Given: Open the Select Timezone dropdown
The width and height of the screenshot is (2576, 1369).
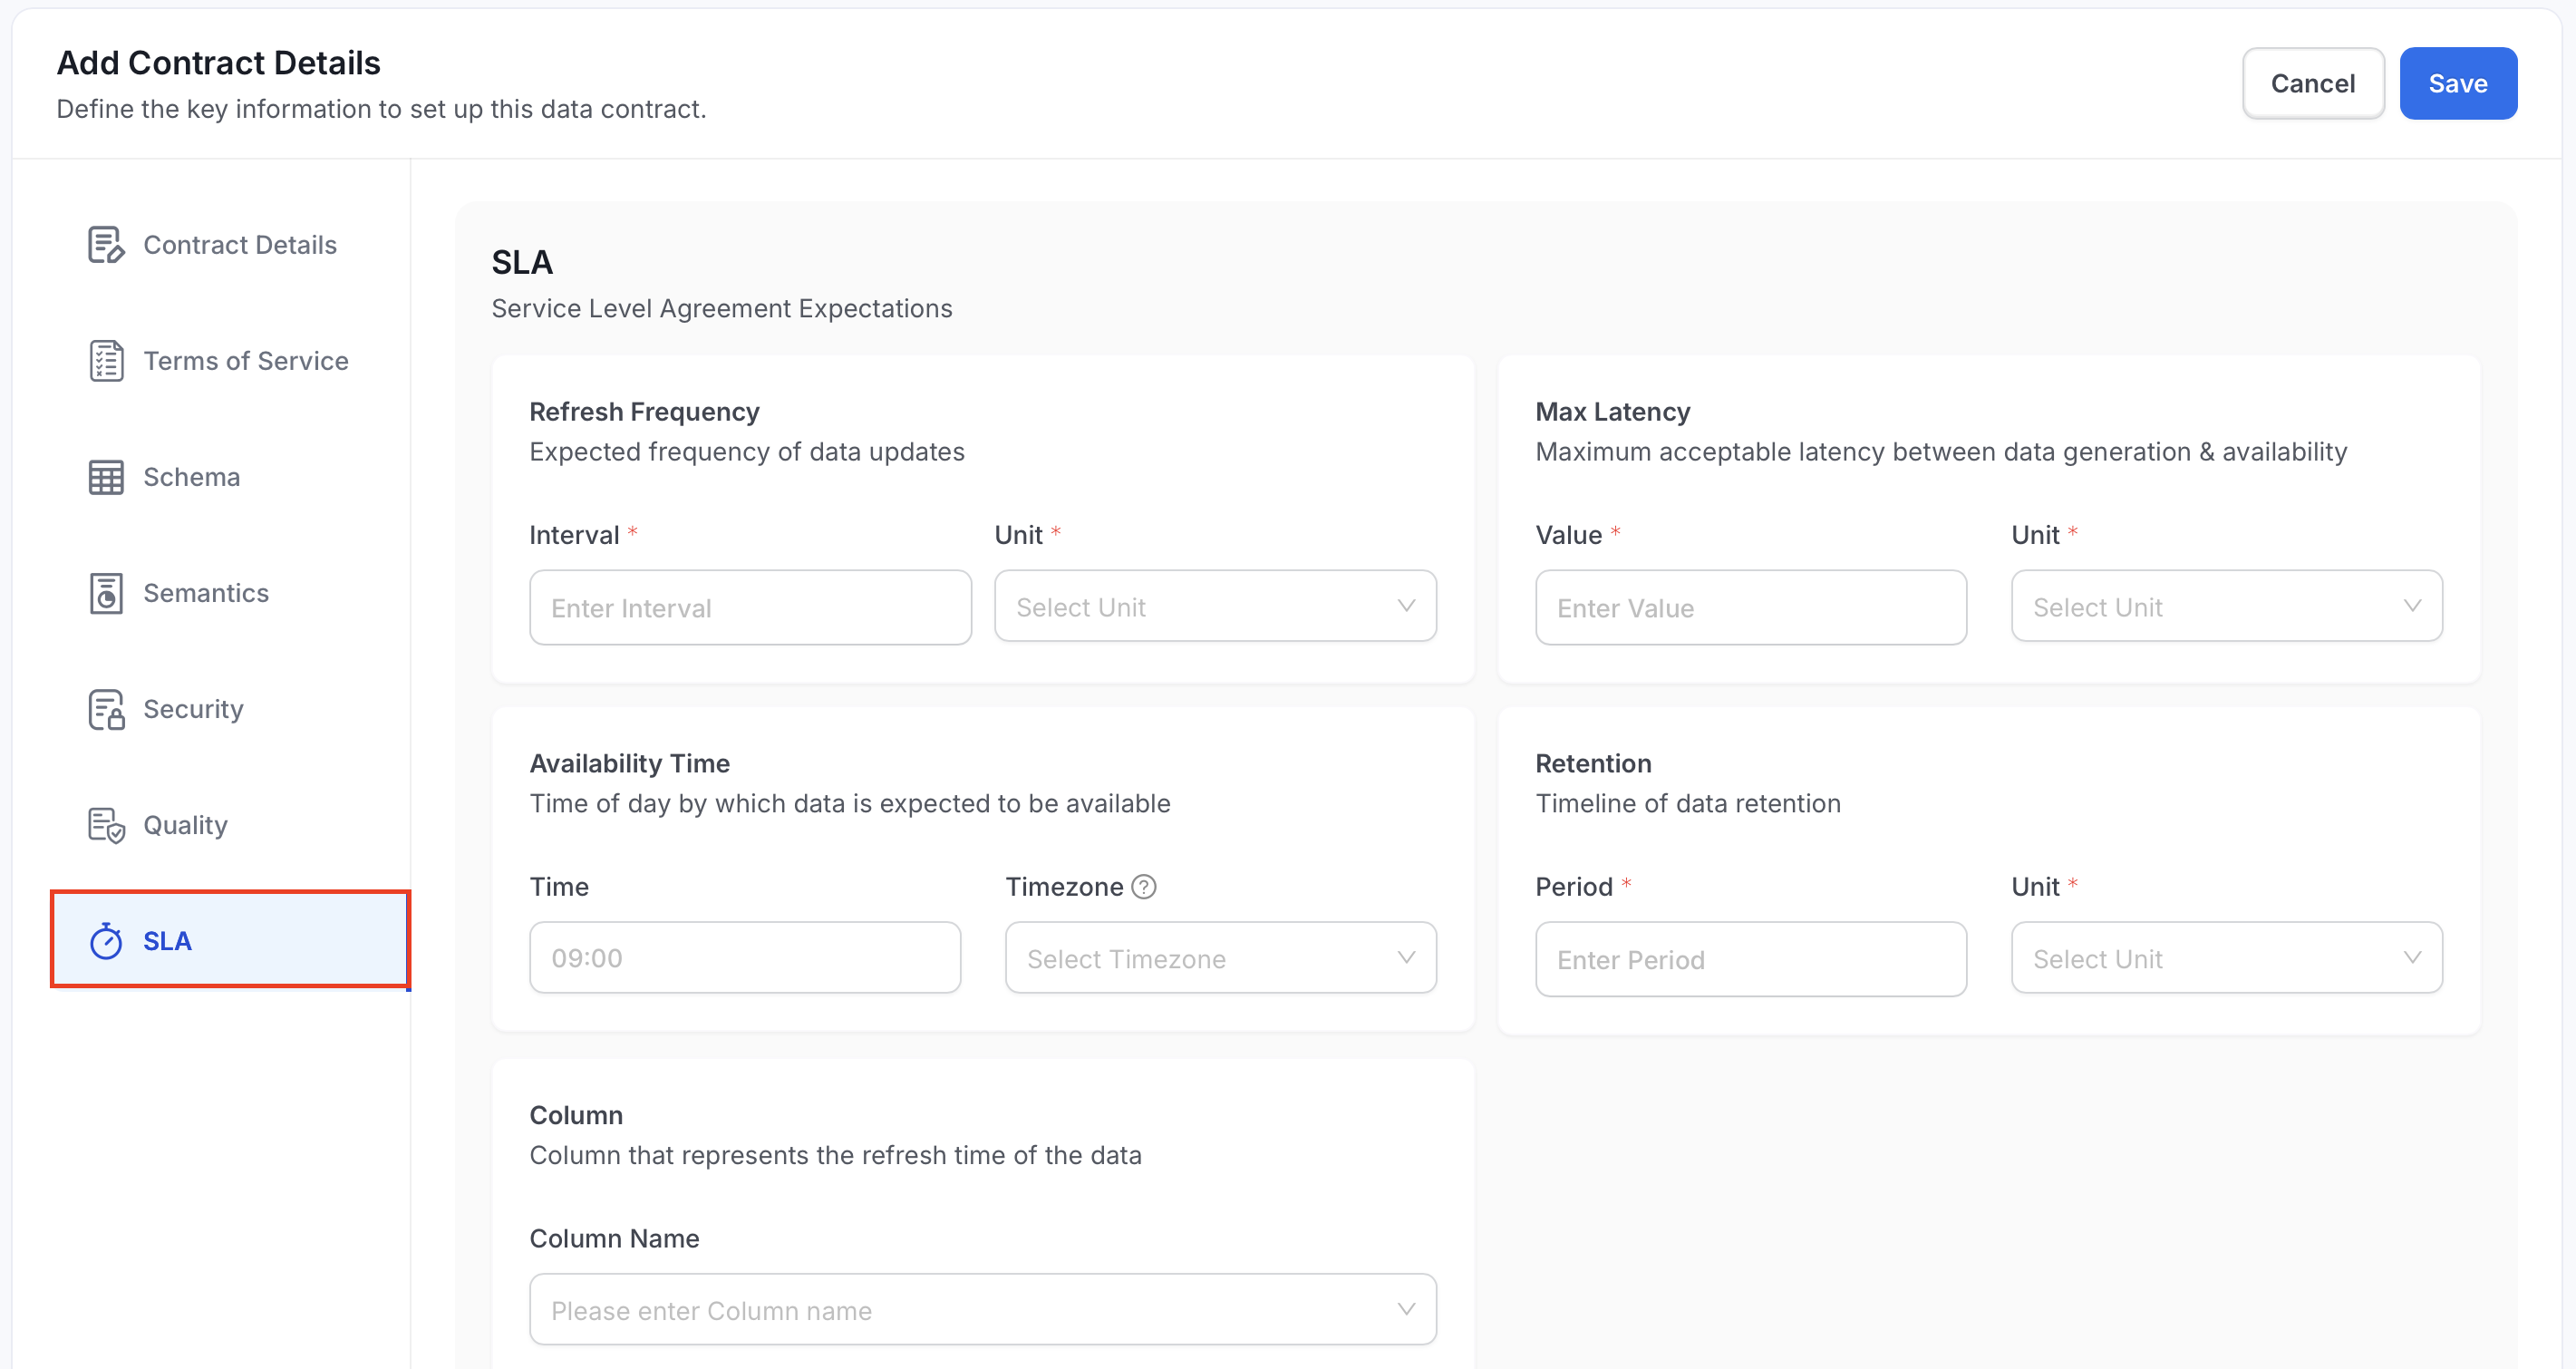Looking at the screenshot, I should (x=1220, y=958).
